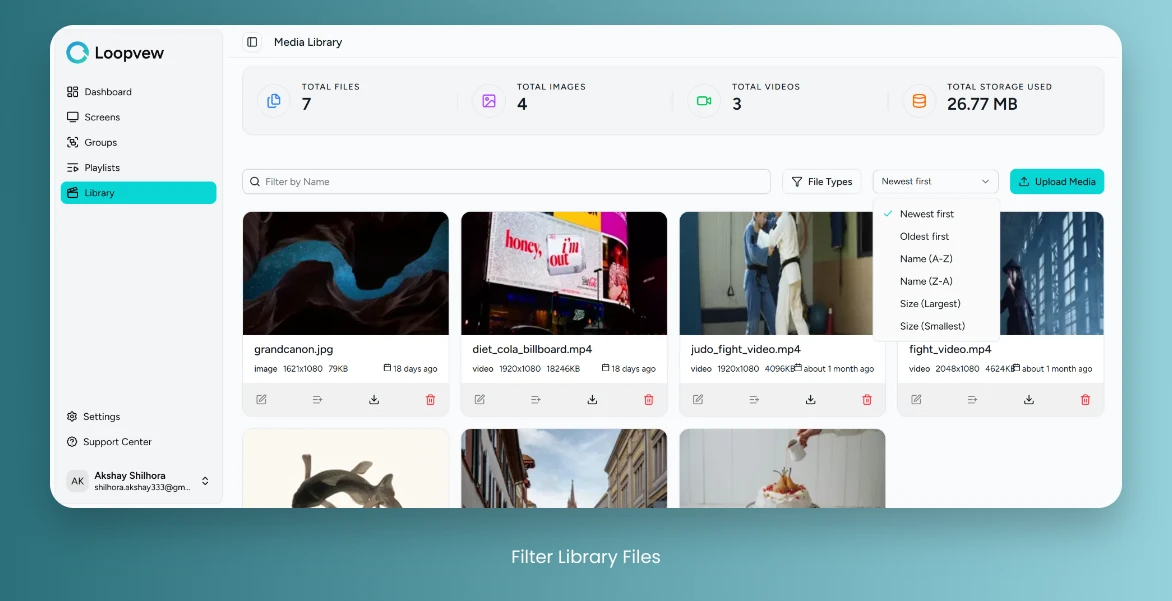This screenshot has width=1172, height=601.
Task: Open File Types filter
Action: [x=821, y=182]
